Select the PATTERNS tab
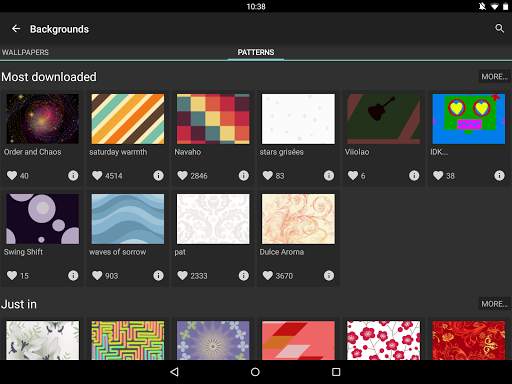The image size is (512, 384). pyautogui.click(x=256, y=52)
